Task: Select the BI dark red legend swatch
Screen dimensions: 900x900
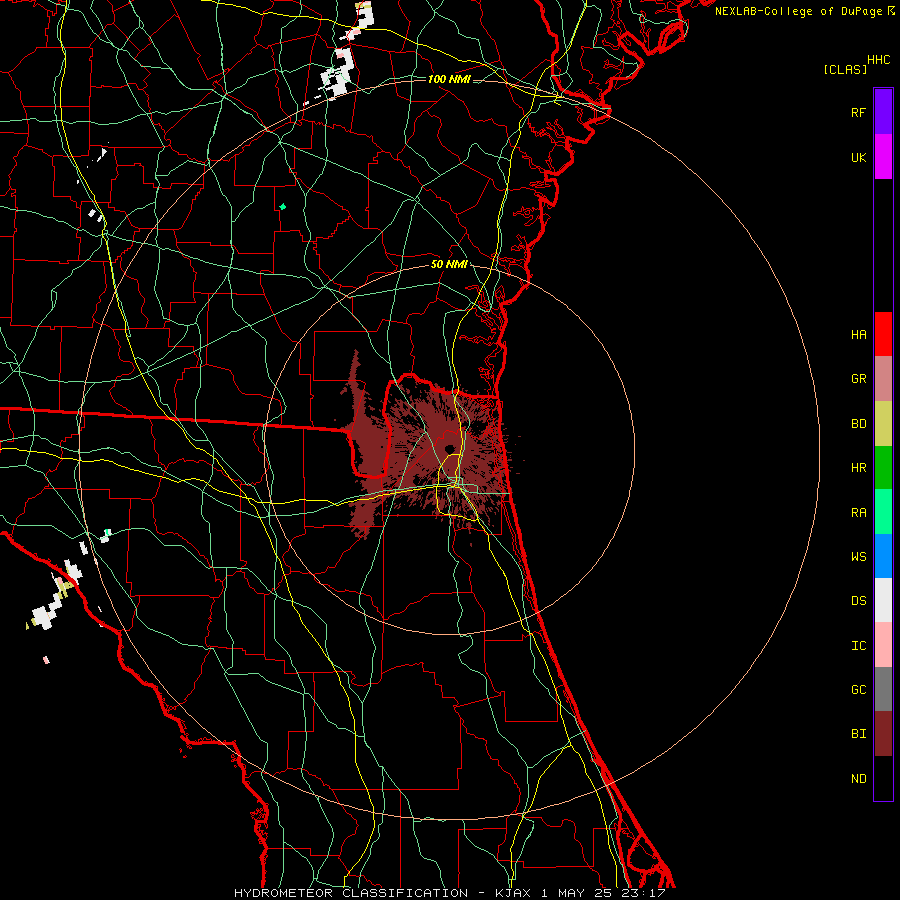Action: [883, 734]
